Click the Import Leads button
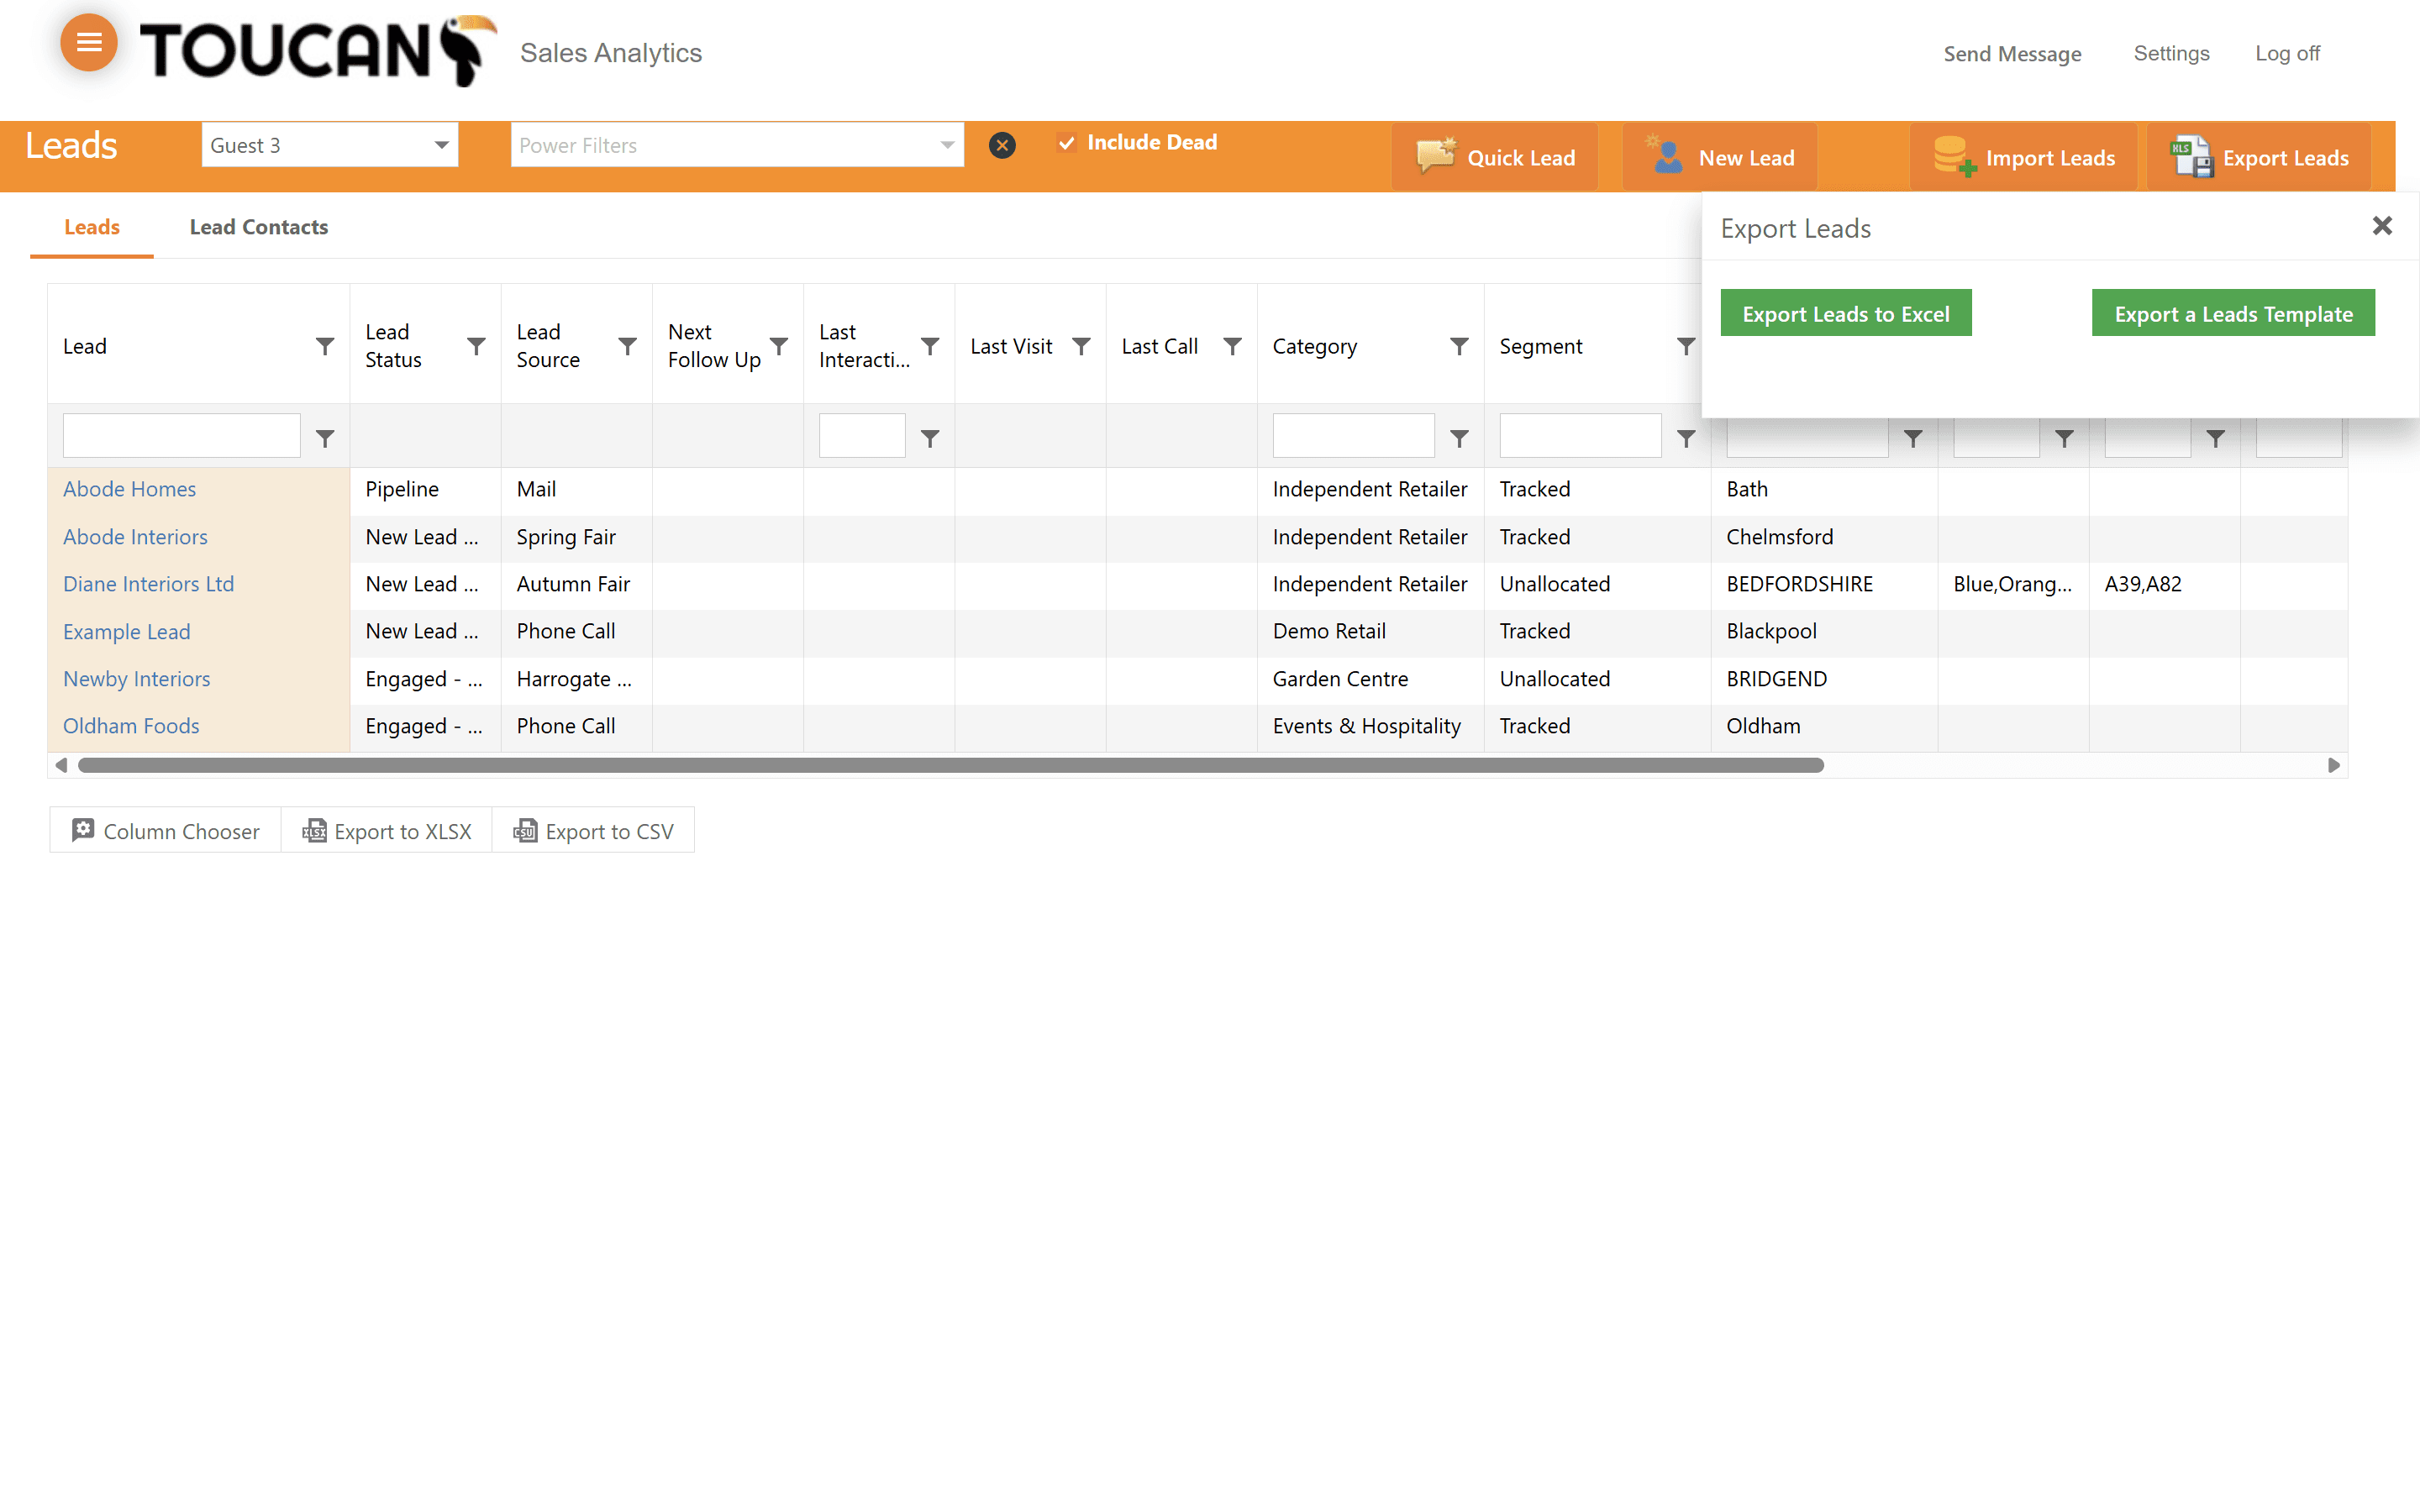The image size is (2420, 1512). click(x=2023, y=157)
